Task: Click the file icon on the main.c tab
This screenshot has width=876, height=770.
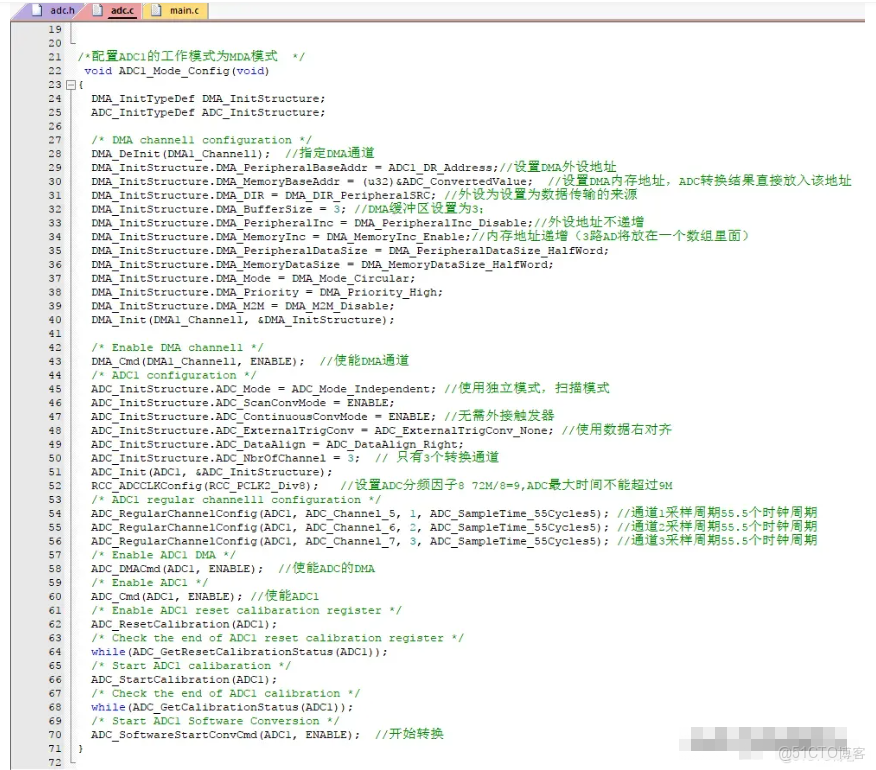Action: (x=157, y=10)
